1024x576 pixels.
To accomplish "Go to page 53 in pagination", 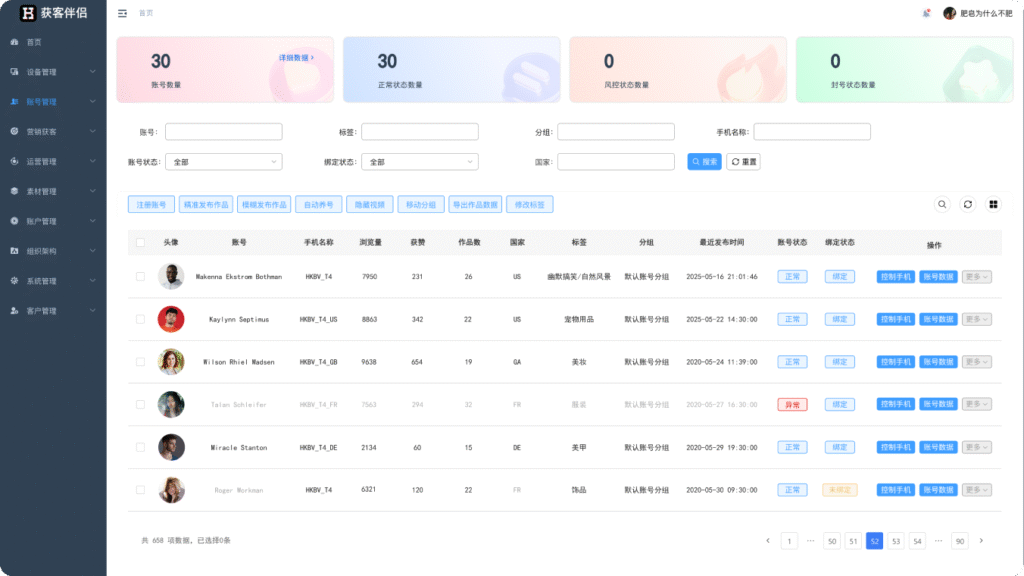I will 896,541.
